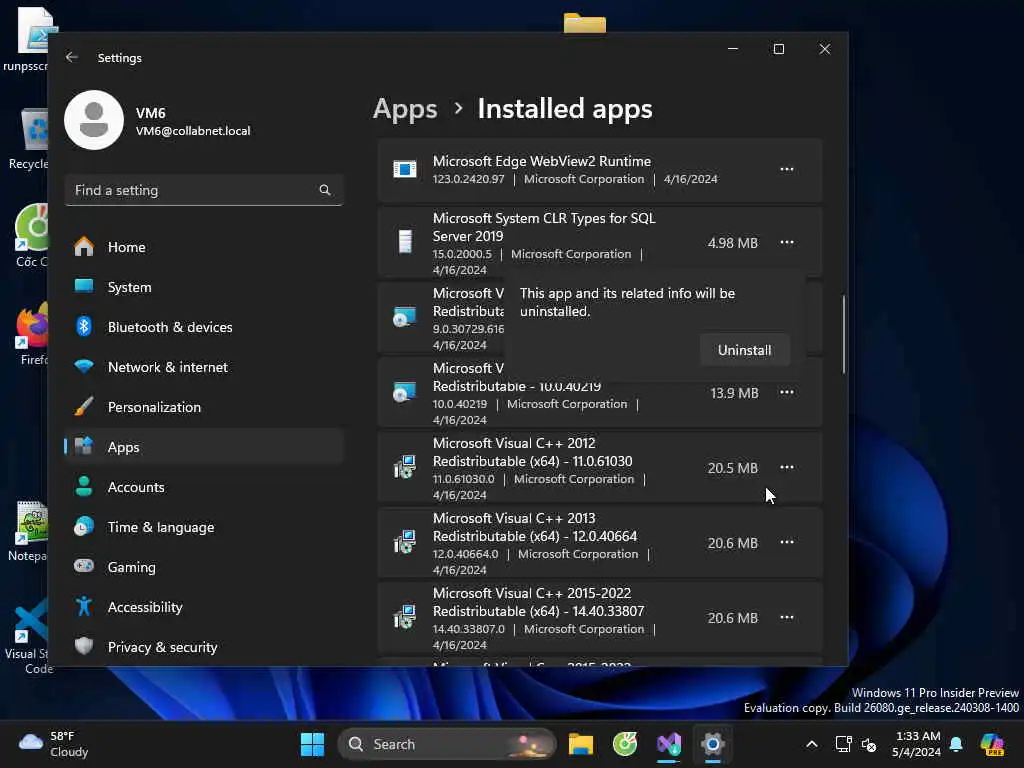Confirm with the Uninstall button
Viewport: 1024px width, 768px height.
click(744, 350)
